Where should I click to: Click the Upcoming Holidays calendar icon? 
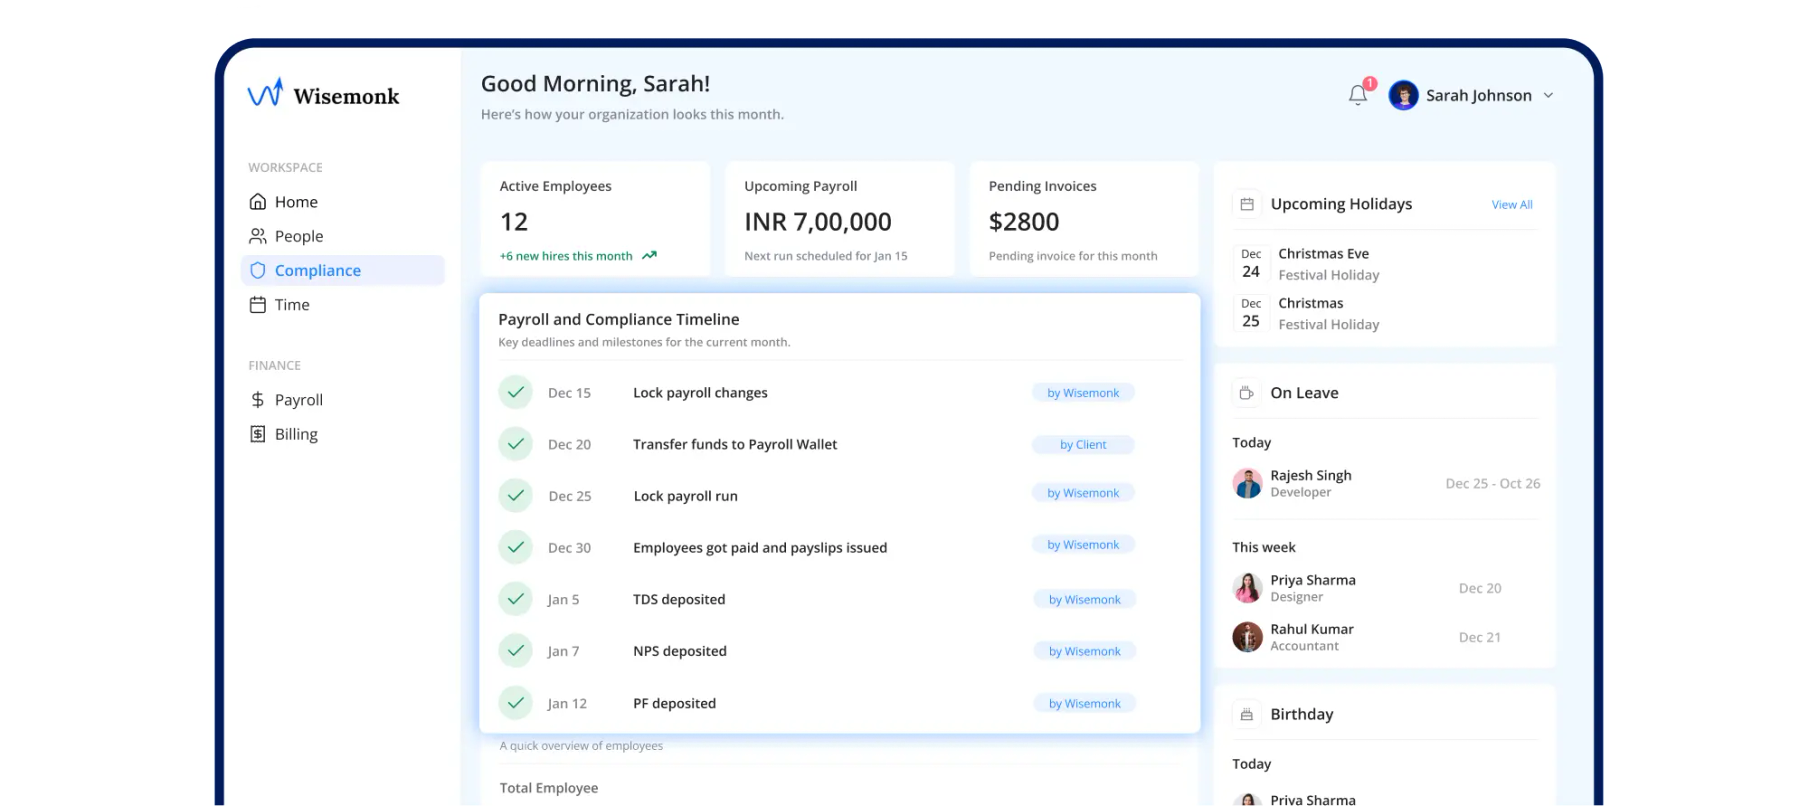tap(1247, 204)
